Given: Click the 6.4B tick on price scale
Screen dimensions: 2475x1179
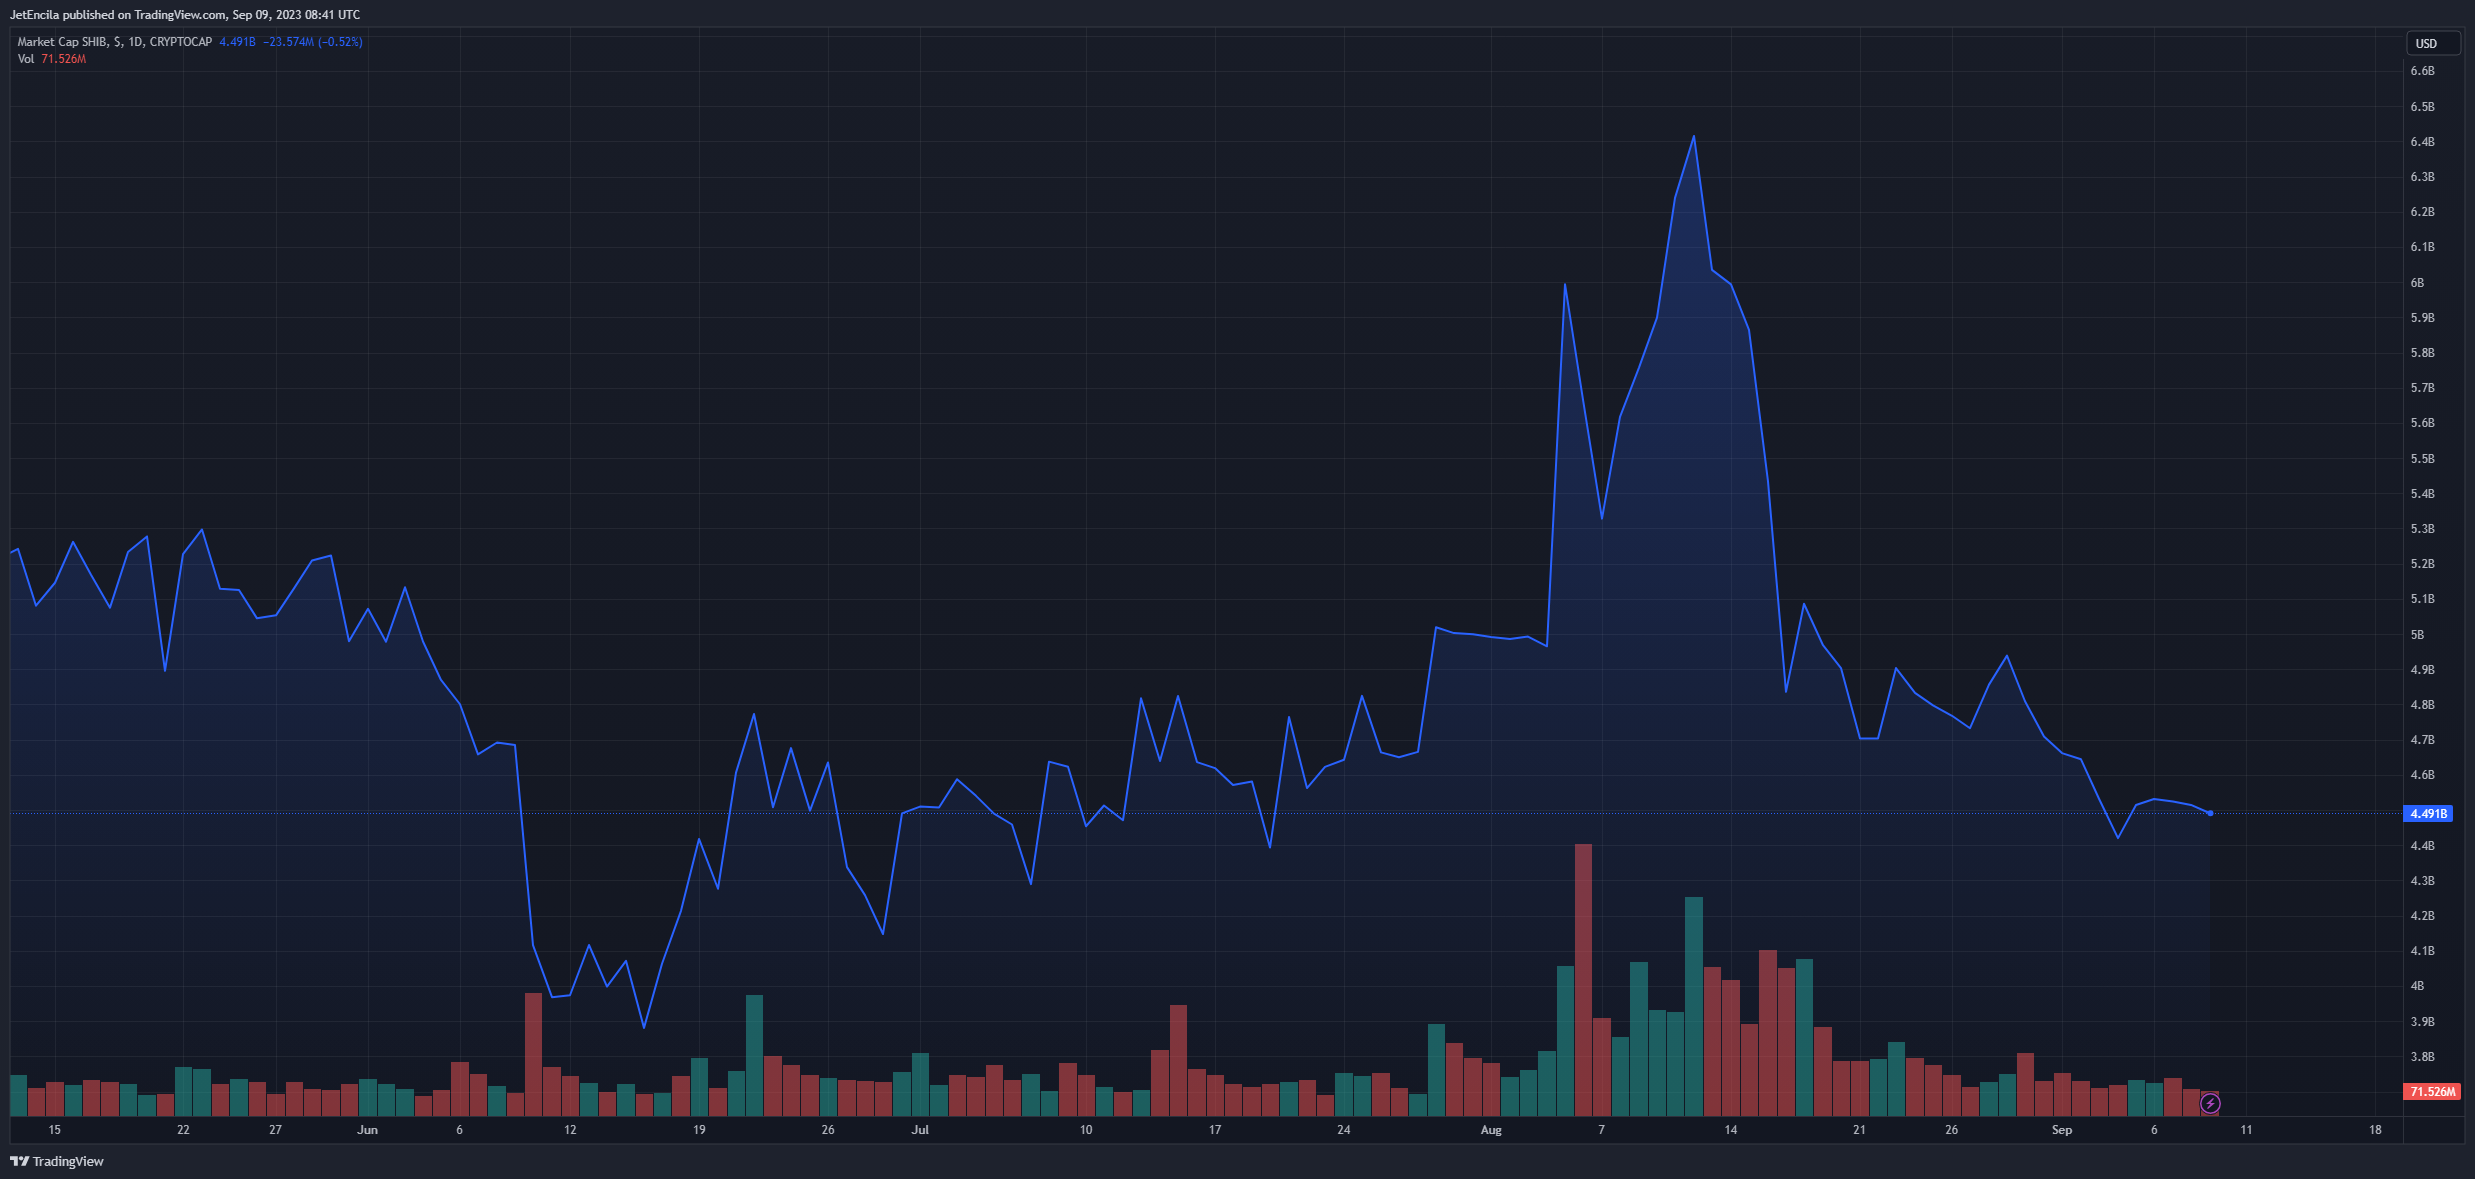Looking at the screenshot, I should click(x=2422, y=142).
